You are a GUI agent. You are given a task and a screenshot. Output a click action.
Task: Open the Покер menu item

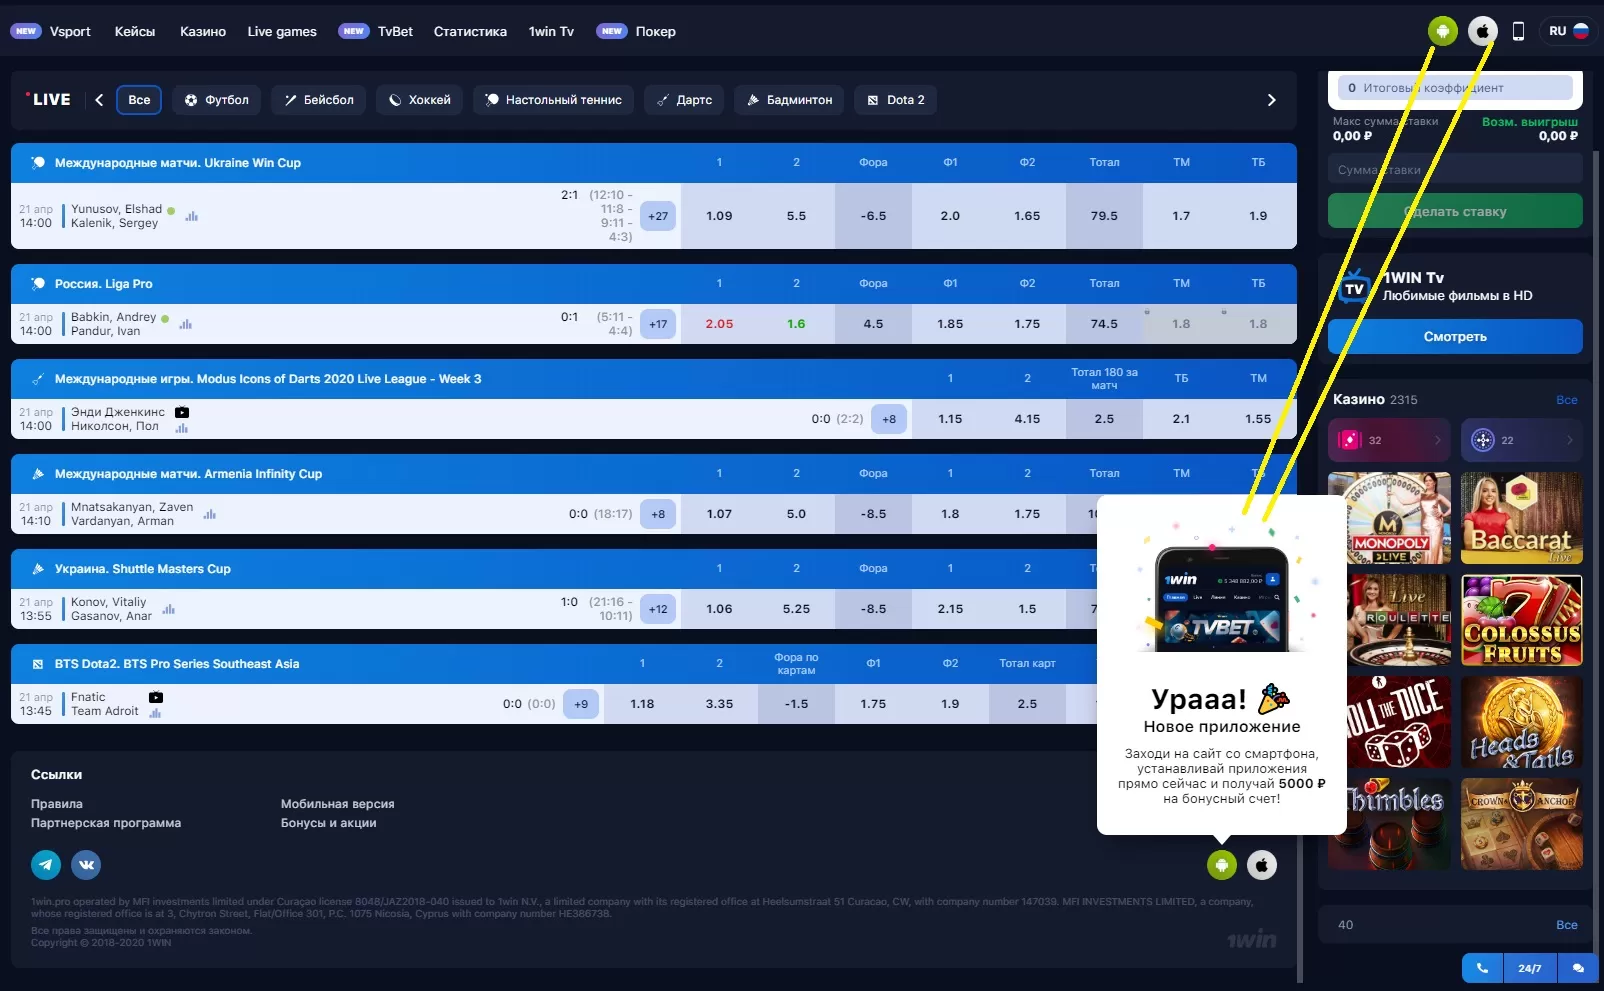click(x=655, y=32)
